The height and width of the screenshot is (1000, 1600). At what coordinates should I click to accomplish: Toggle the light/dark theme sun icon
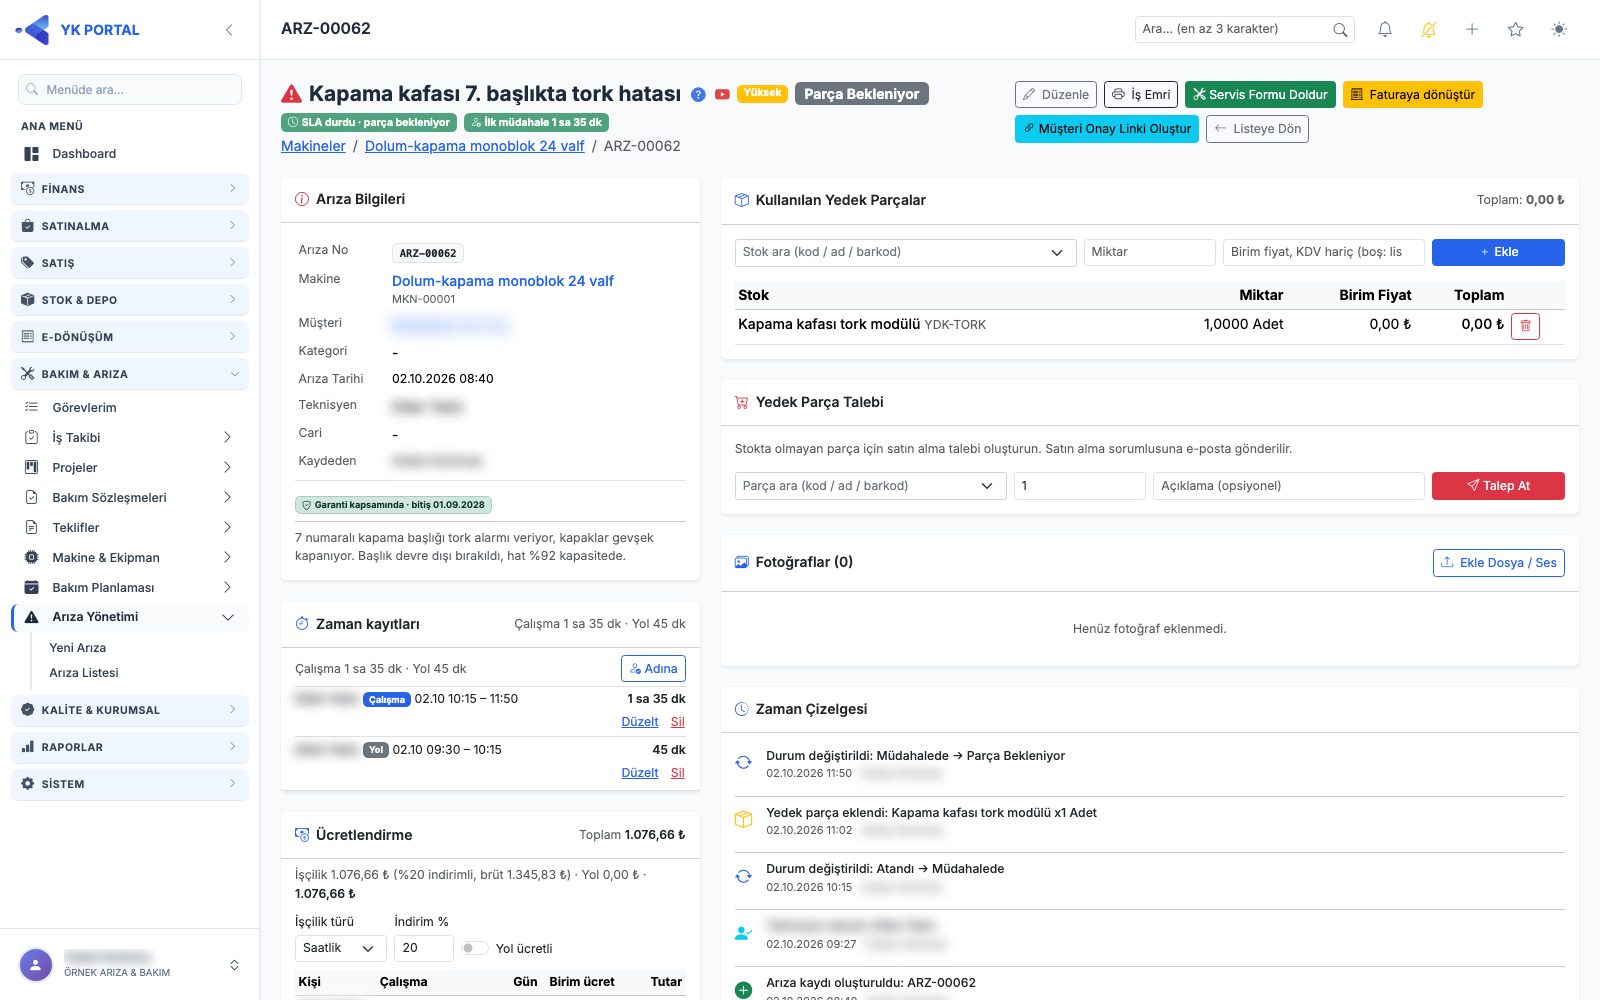[x=1559, y=30]
